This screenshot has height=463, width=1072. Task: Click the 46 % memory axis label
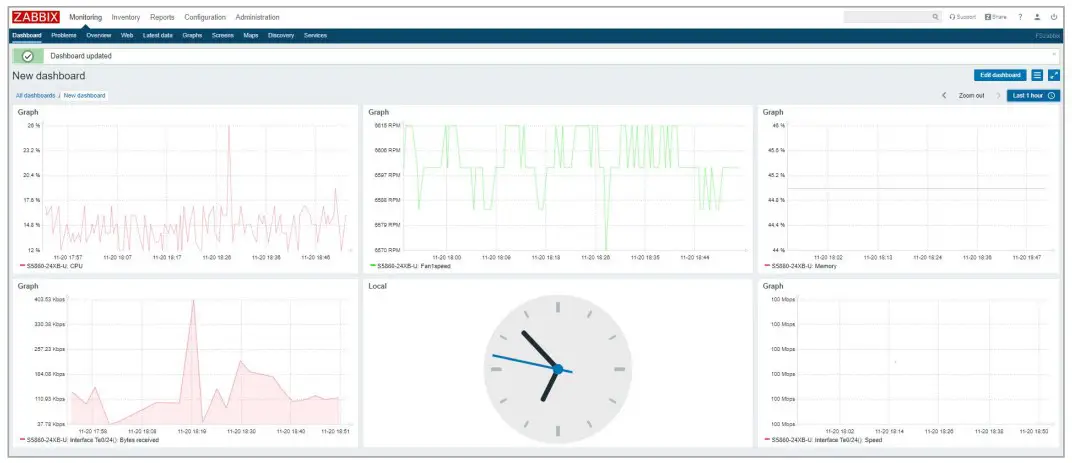(778, 126)
